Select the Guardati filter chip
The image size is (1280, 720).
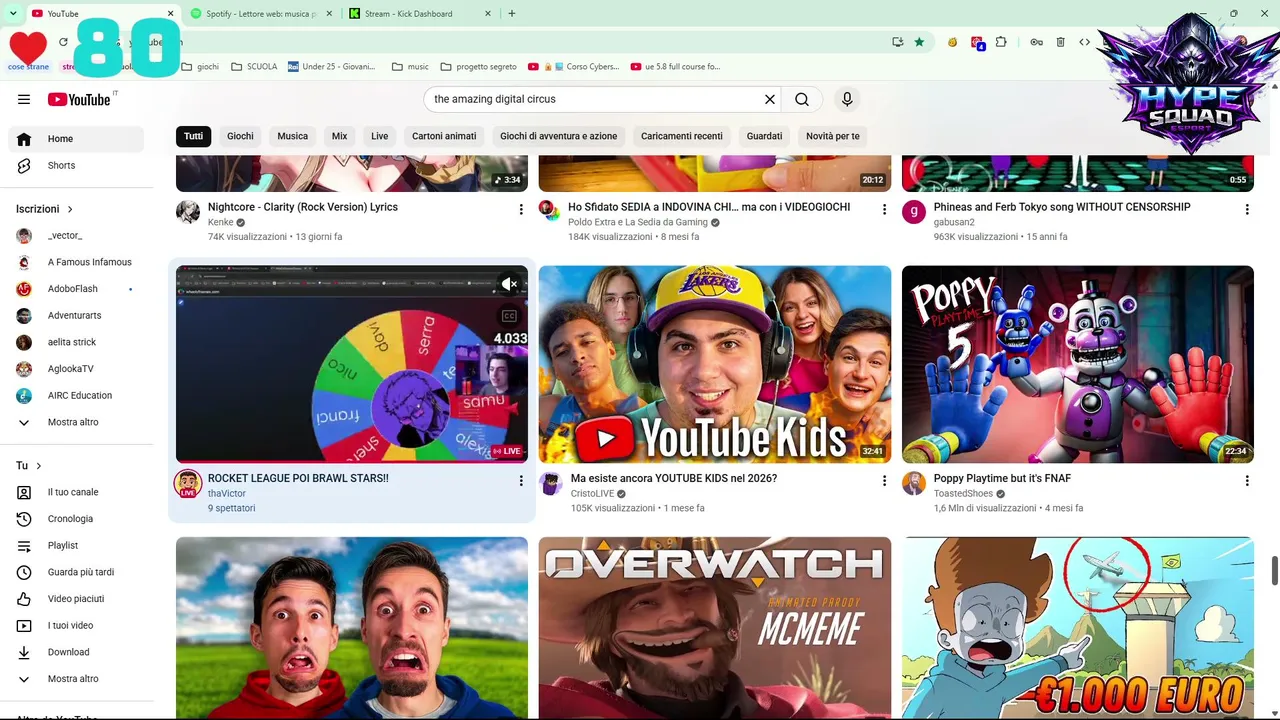point(764,136)
